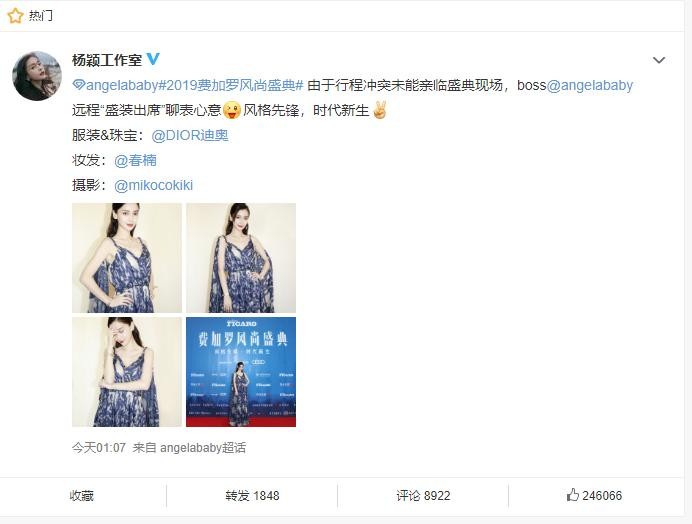
Task: Open the 收藏 favorite action
Action: [x=82, y=496]
